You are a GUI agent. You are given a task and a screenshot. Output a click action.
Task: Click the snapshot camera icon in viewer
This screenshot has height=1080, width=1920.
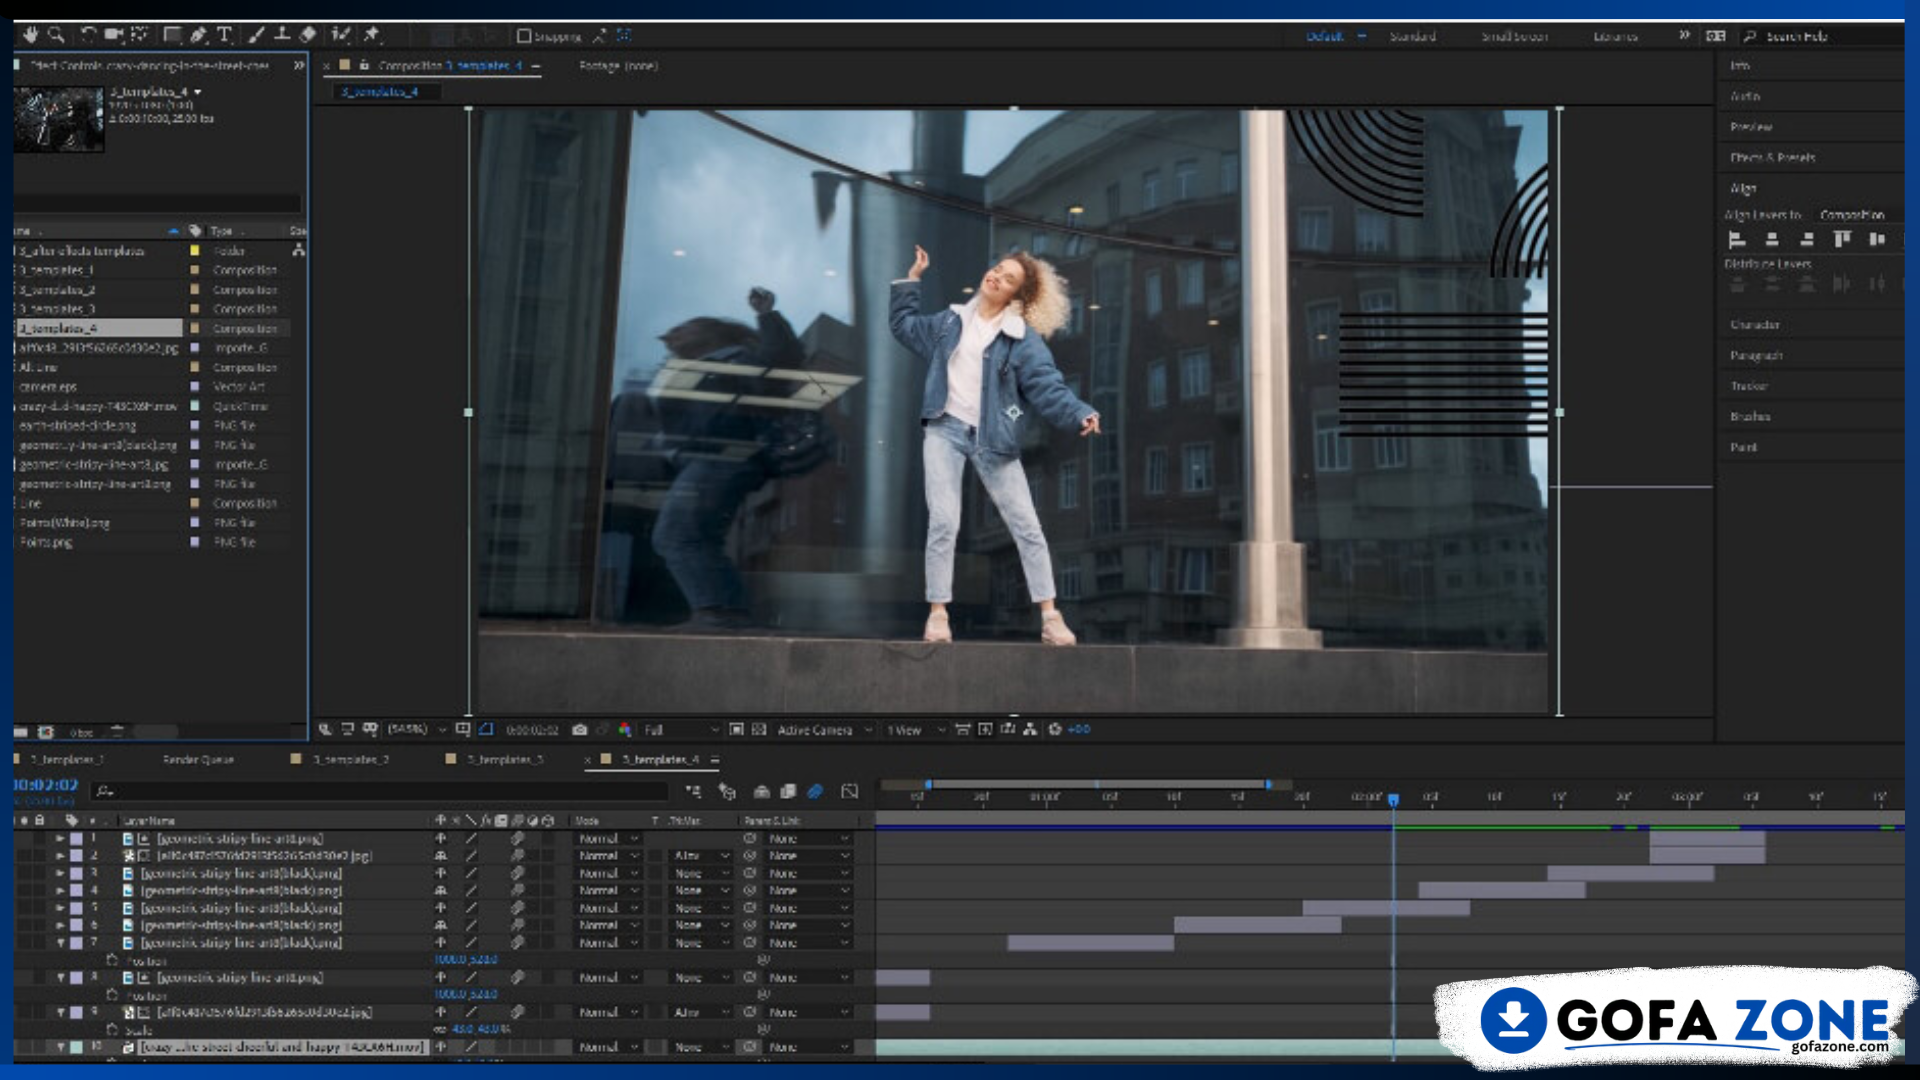pyautogui.click(x=579, y=730)
